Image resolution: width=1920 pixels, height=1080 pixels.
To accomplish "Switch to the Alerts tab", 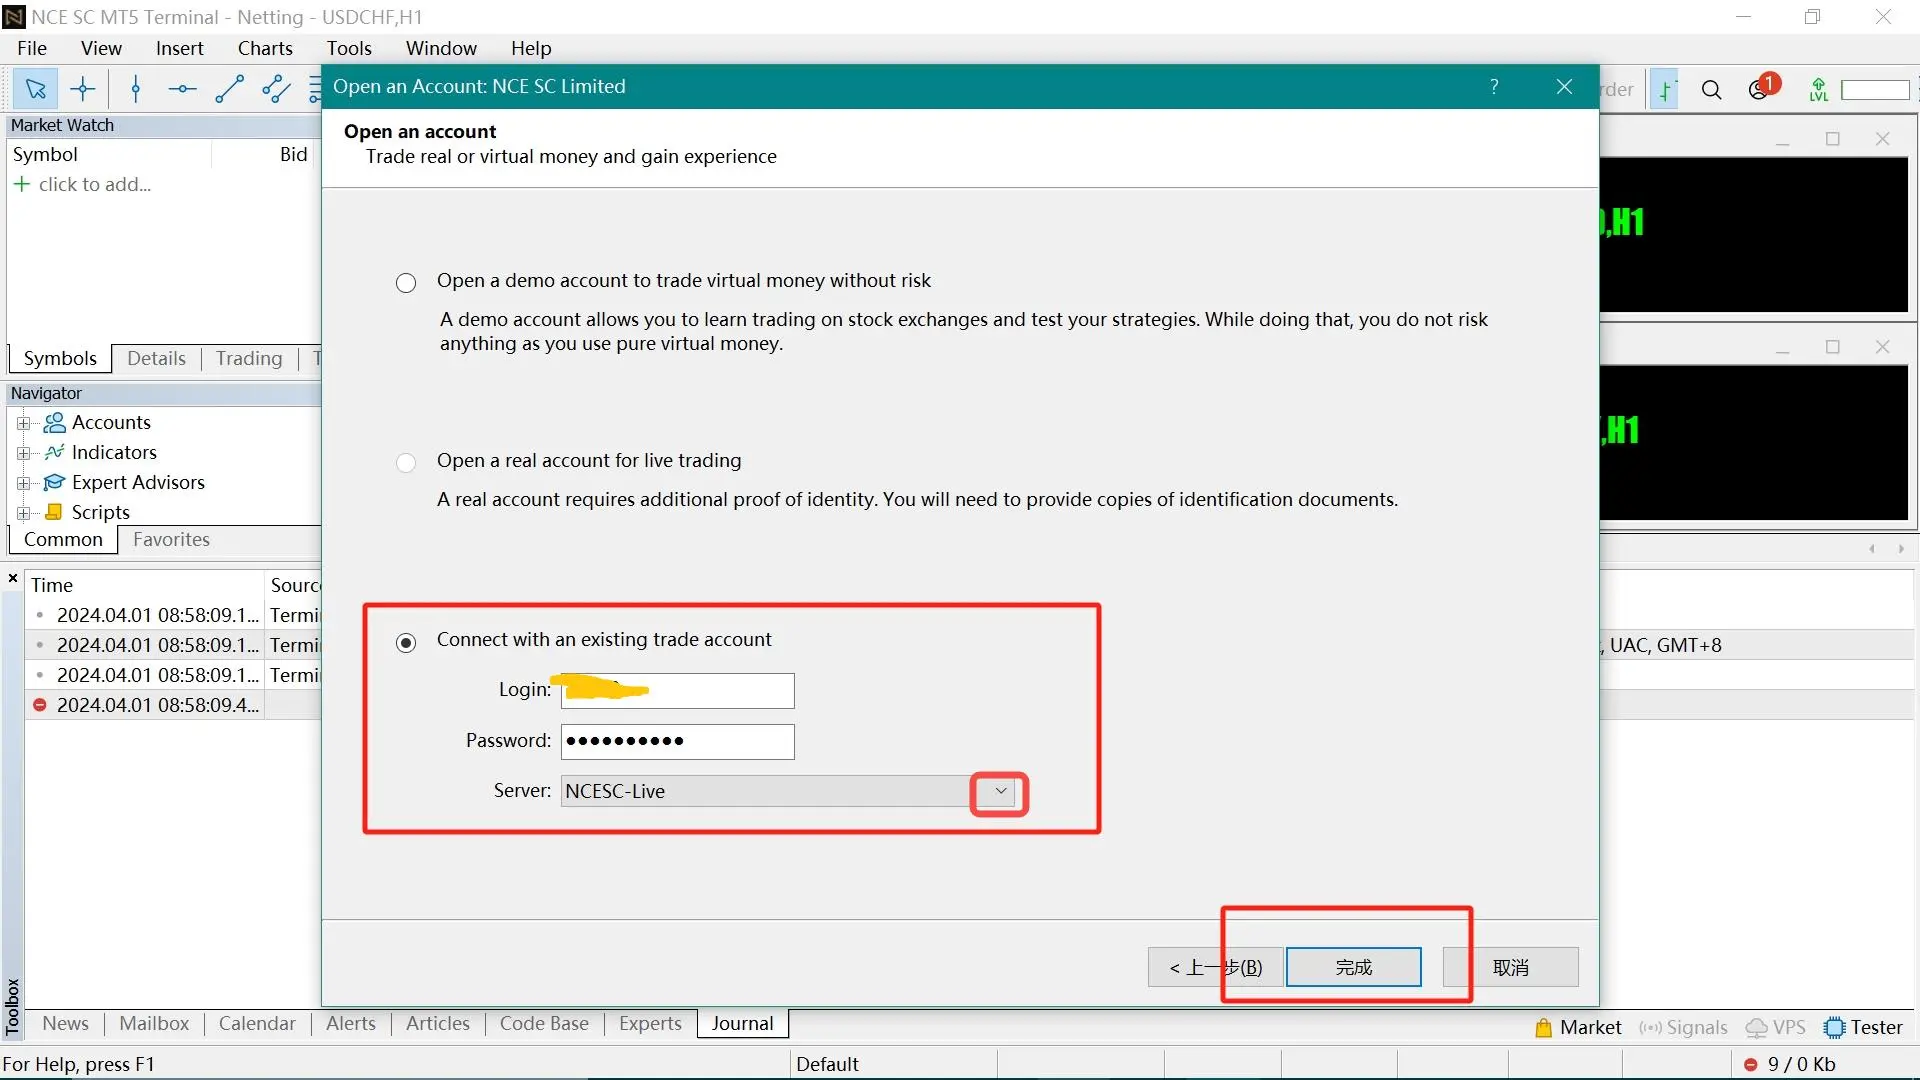I will [351, 1024].
